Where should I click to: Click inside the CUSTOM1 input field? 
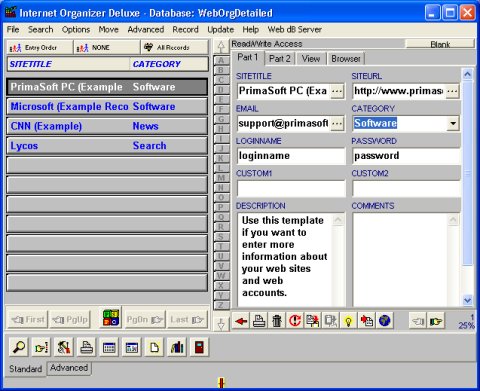[291, 188]
